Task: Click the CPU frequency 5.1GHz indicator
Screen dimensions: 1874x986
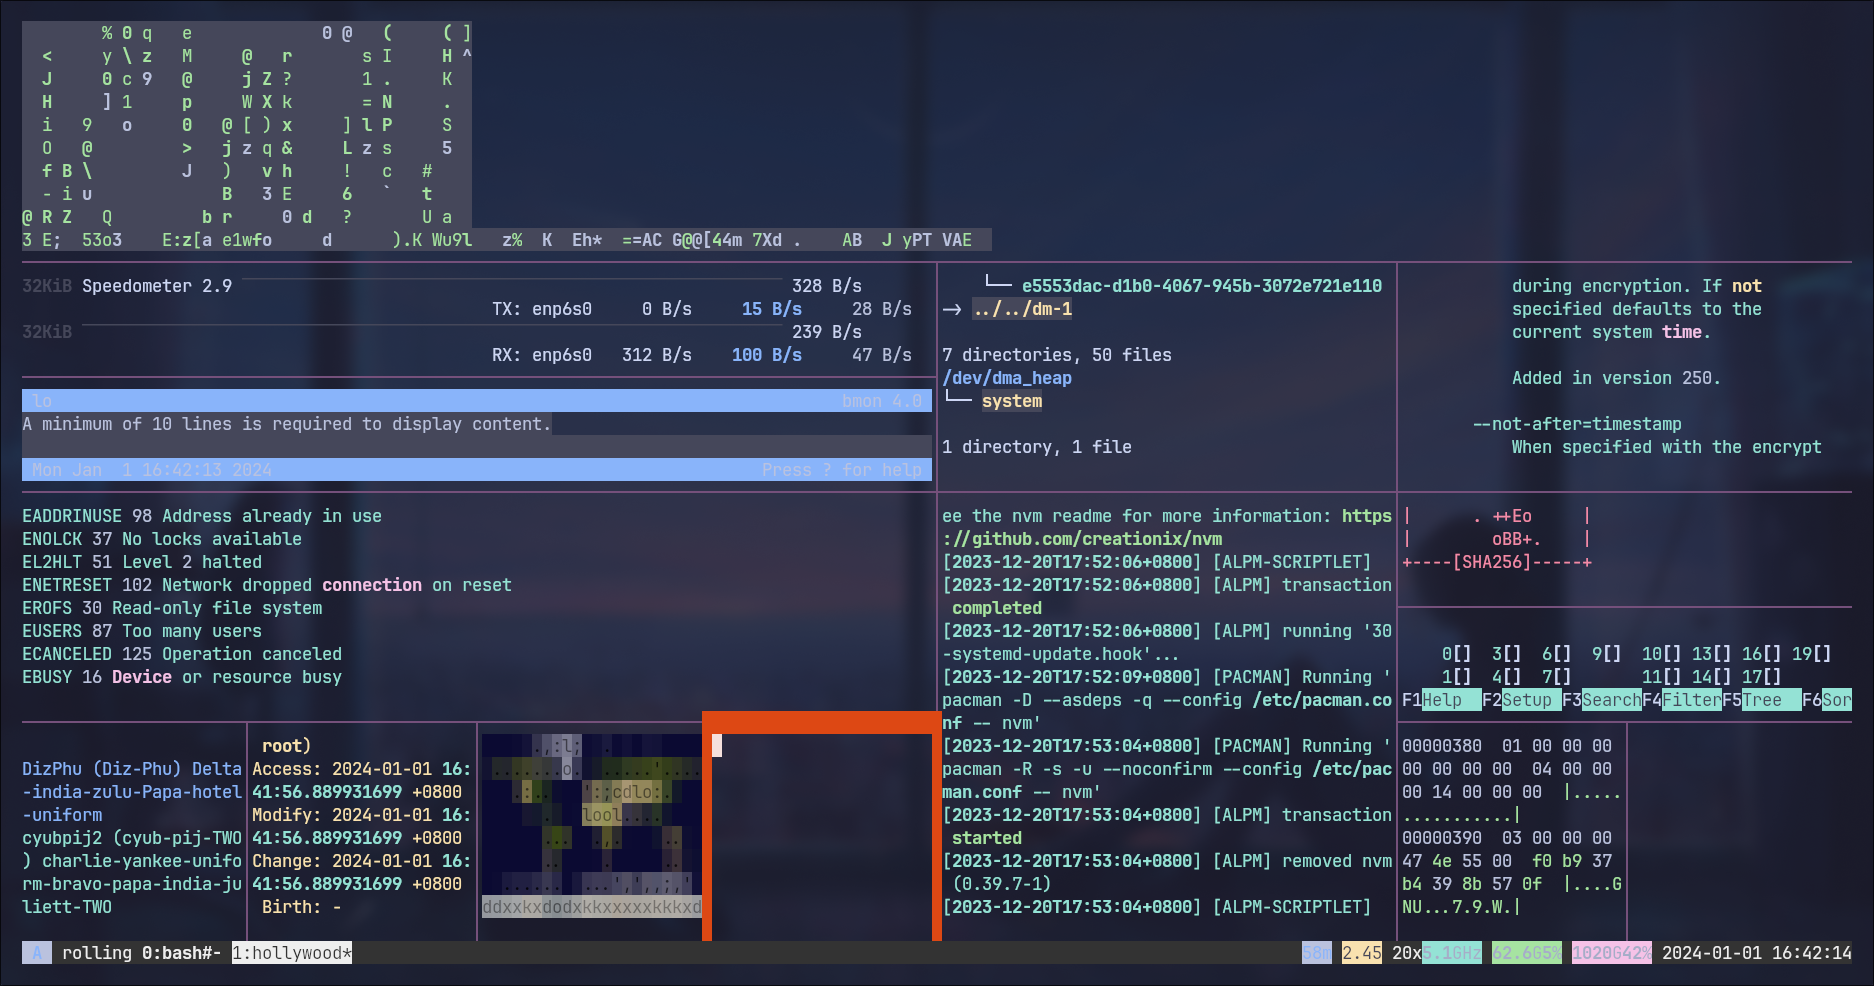Action: tap(1451, 953)
